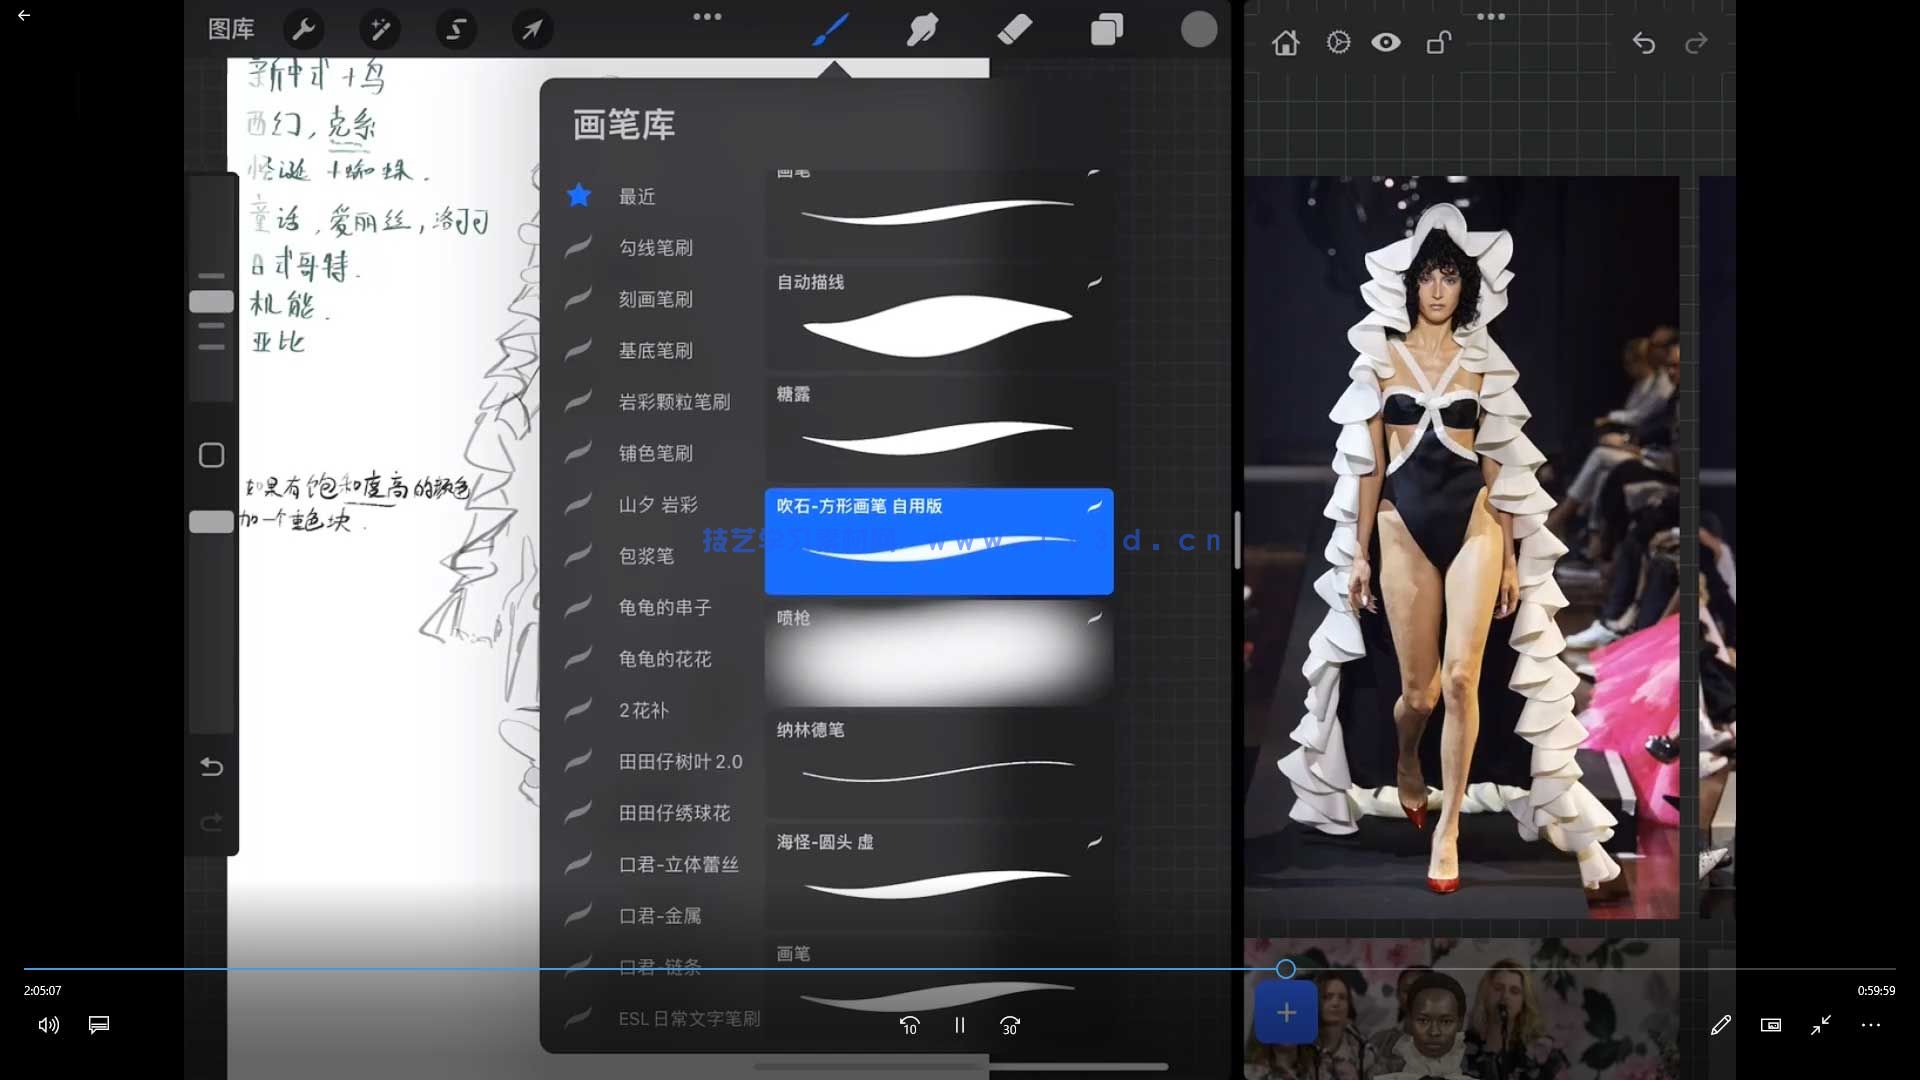This screenshot has width=1920, height=1080.
Task: Open the Layers panel
Action: pos(1107,29)
